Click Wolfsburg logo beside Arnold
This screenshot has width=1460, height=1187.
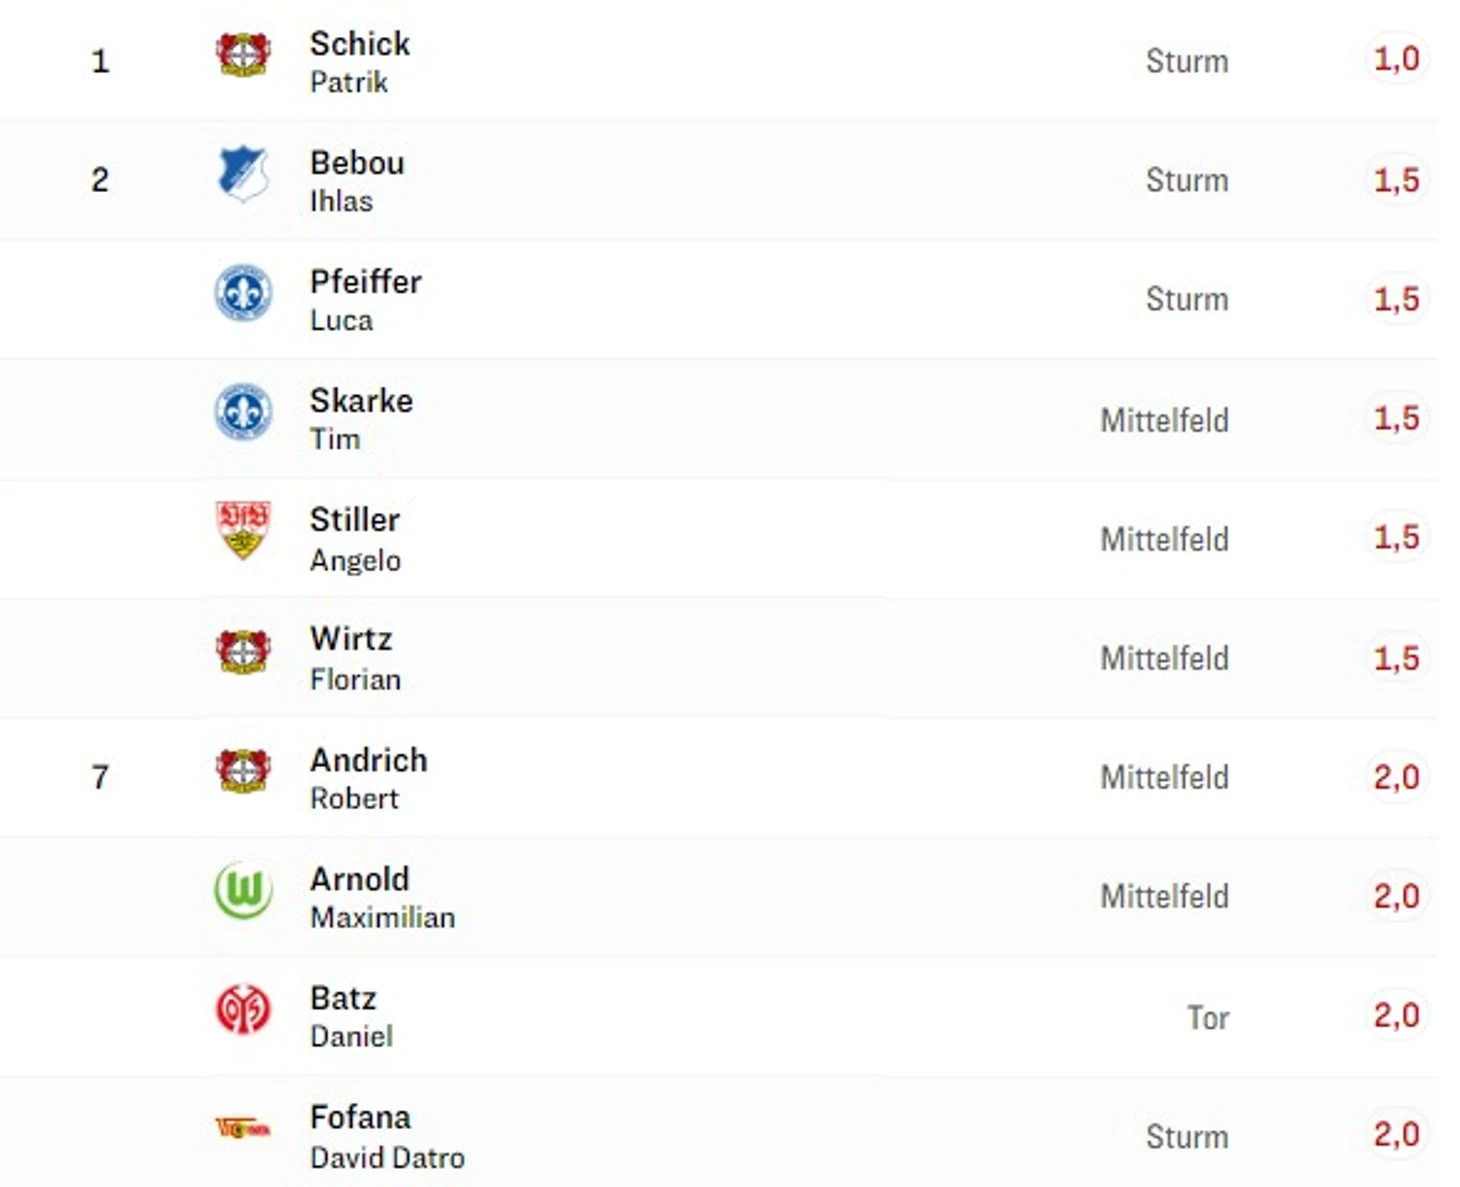(243, 889)
